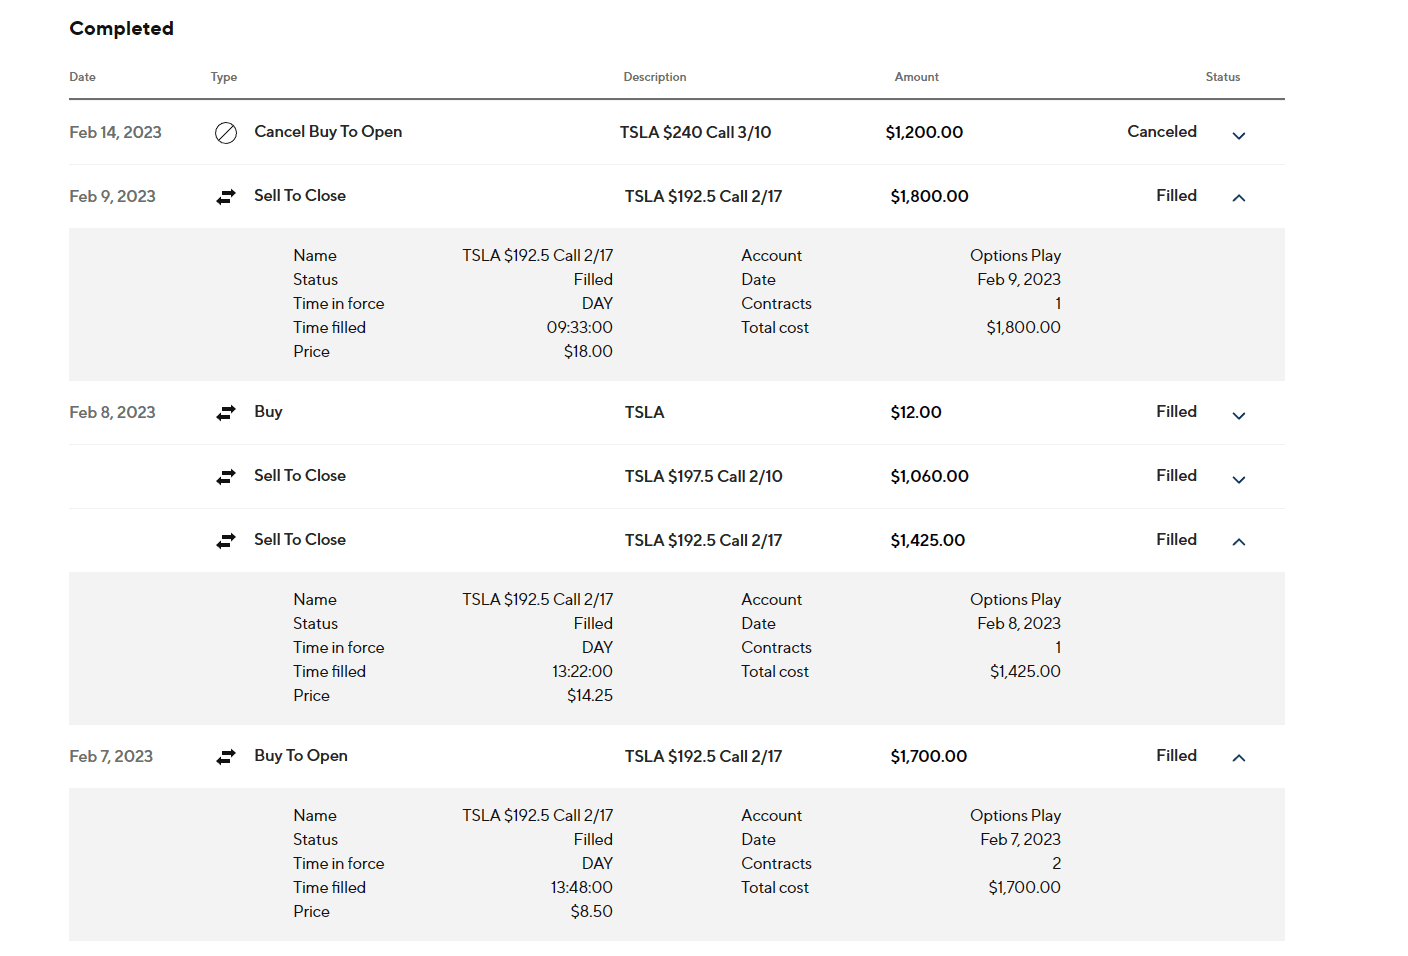This screenshot has width=1408, height=956.
Task: Click the trade icon for the $1,425.00 Sell To Close
Action: pyautogui.click(x=226, y=541)
